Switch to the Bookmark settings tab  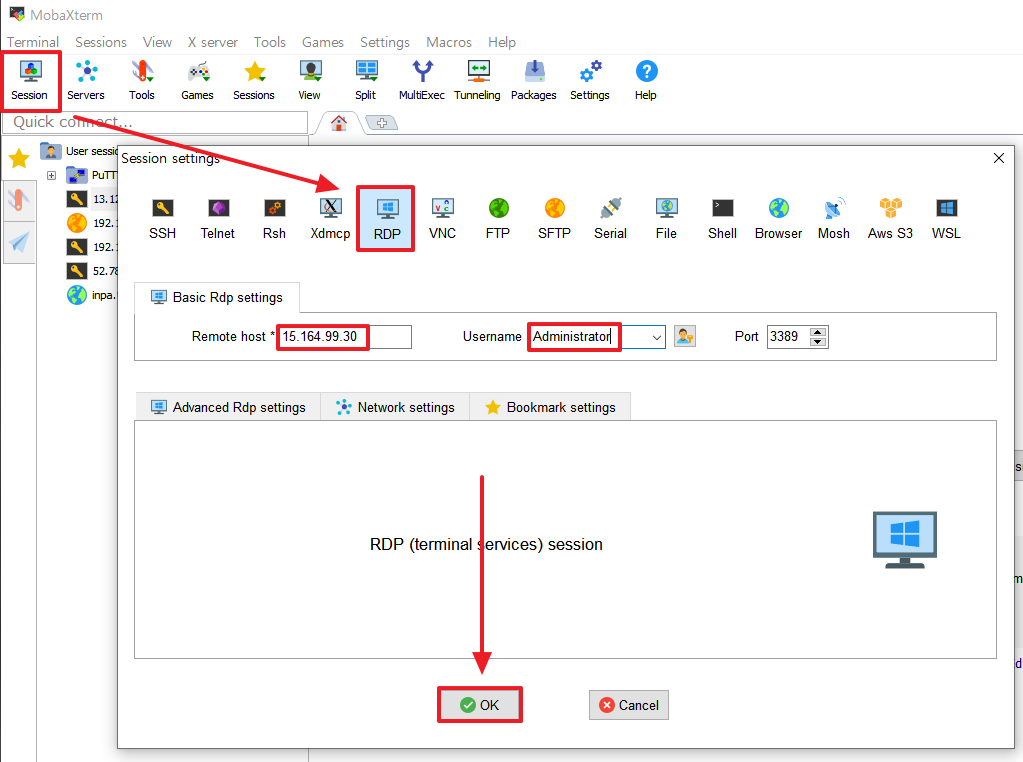click(550, 407)
